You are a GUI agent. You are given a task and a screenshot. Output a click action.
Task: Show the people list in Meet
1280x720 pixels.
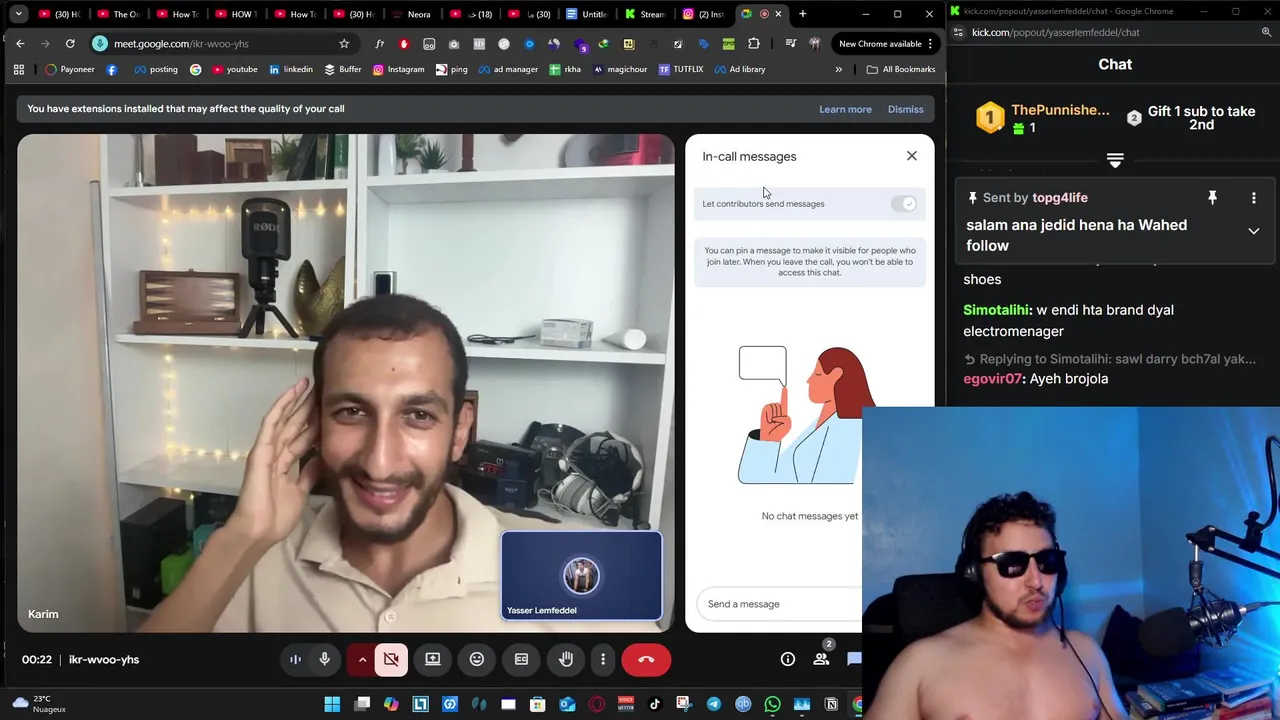click(x=821, y=659)
